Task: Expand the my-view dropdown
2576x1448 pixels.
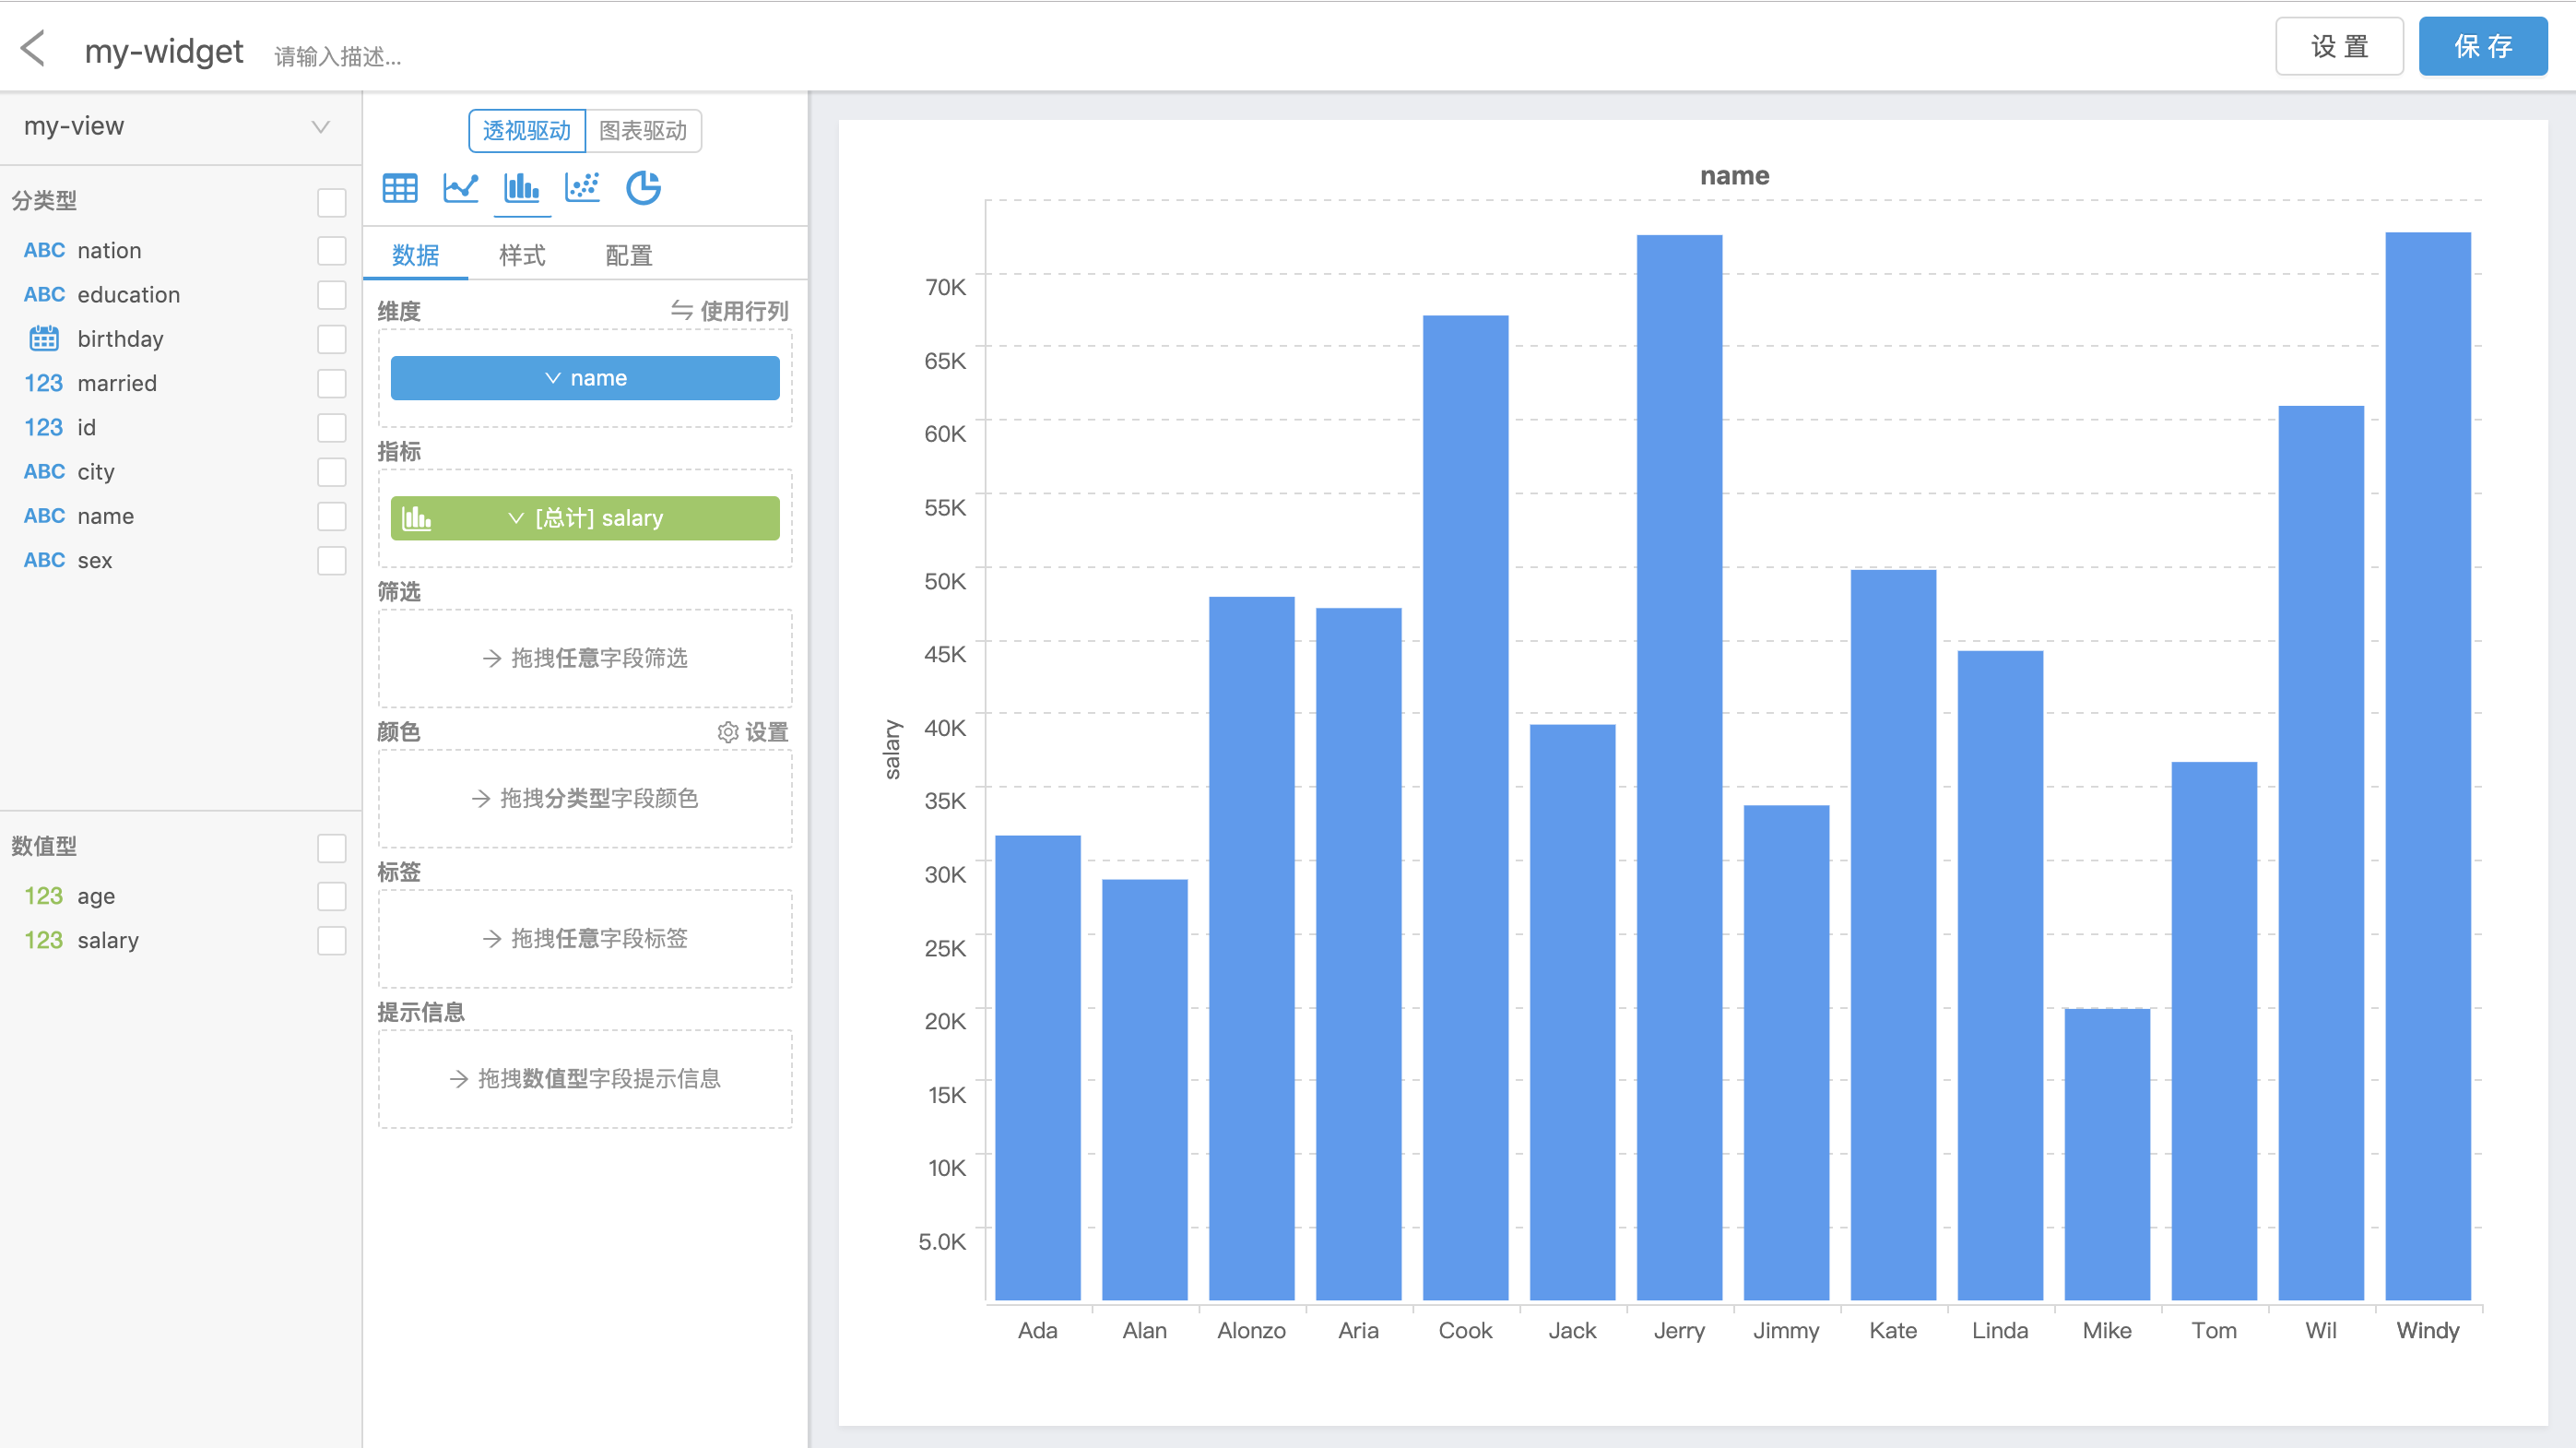Action: click(x=320, y=127)
